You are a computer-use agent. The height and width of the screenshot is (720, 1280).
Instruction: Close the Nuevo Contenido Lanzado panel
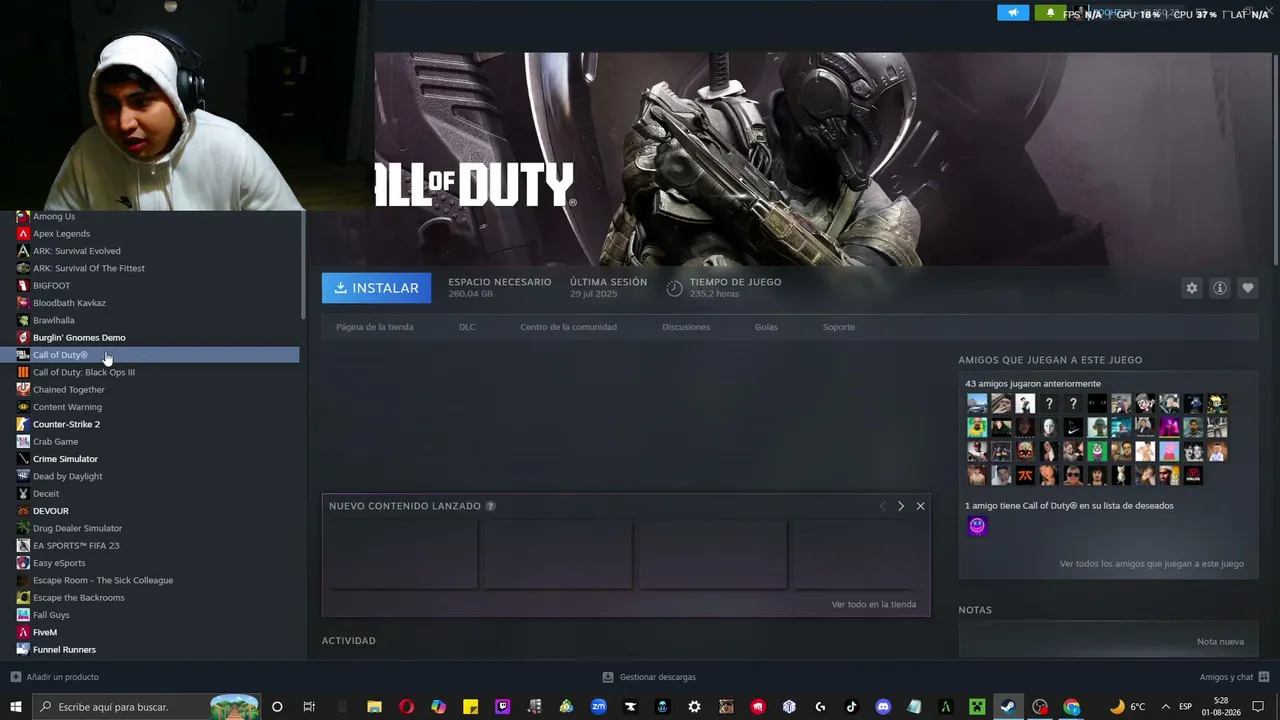[920, 506]
